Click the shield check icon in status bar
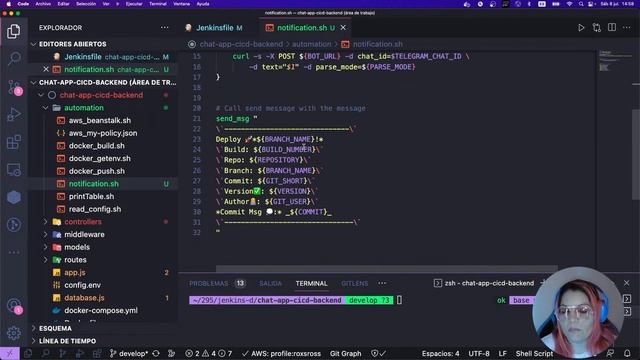Screen dimensions: 640x360 [378, 353]
